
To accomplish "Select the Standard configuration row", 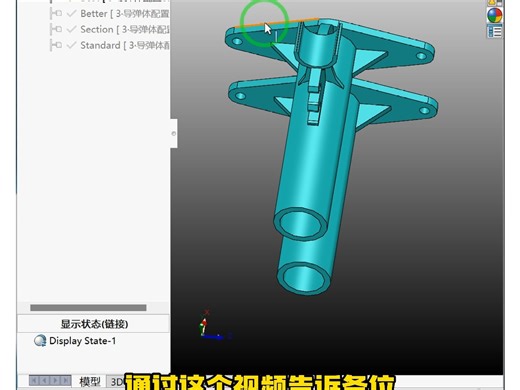I will tap(110, 45).
